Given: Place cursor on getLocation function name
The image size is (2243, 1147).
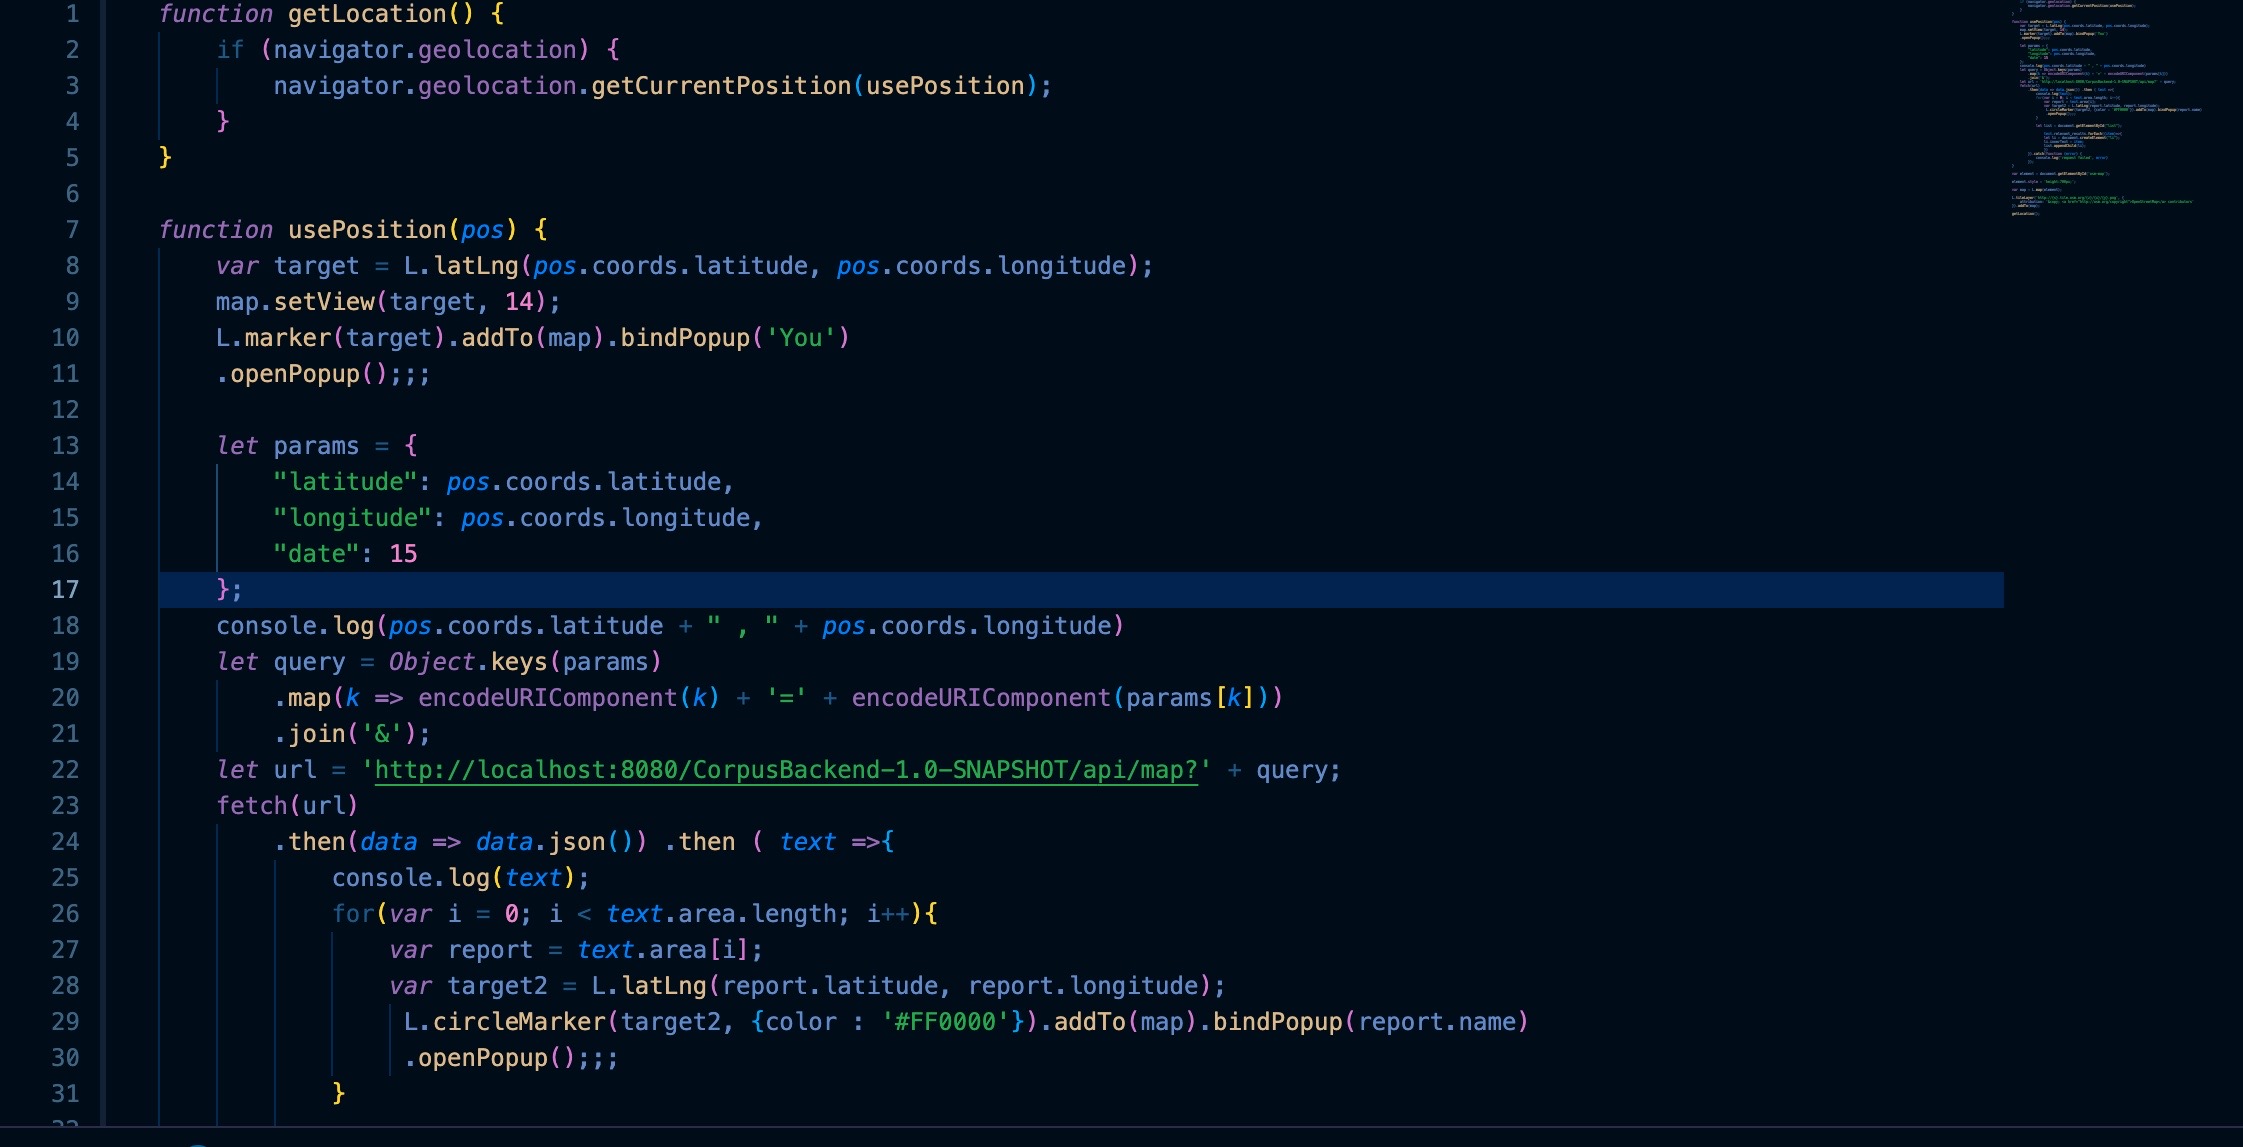Looking at the screenshot, I should click(x=367, y=14).
